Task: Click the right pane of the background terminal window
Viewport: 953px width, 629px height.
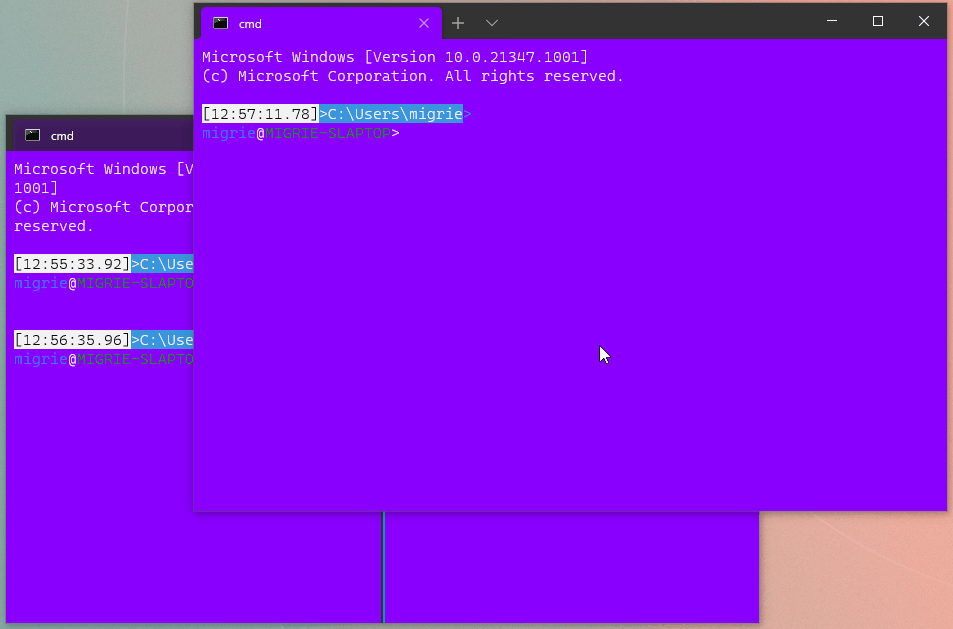Action: (572, 567)
